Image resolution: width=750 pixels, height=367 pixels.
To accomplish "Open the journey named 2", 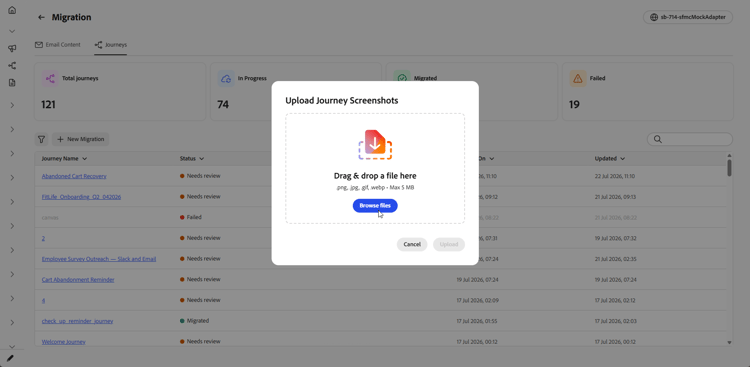I will tap(43, 238).
